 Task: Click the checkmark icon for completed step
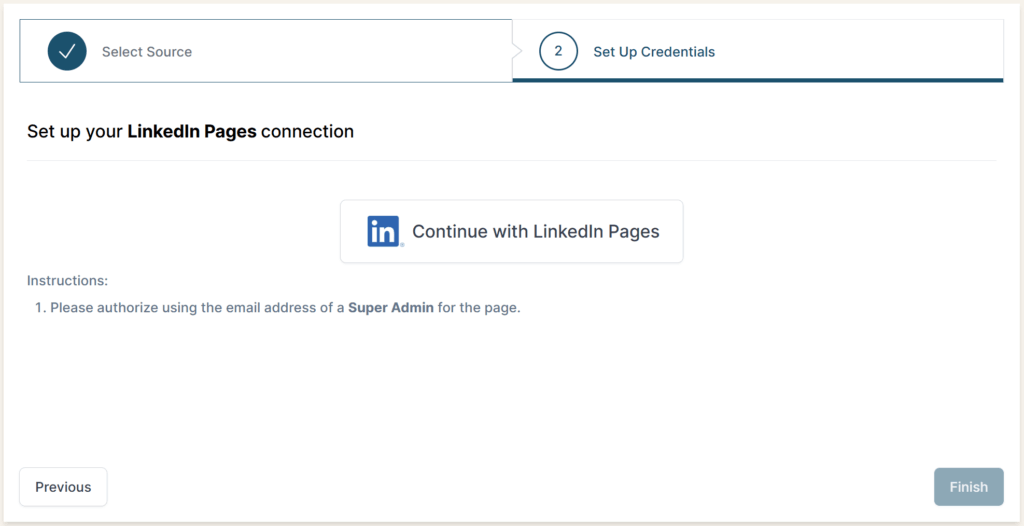tap(67, 51)
